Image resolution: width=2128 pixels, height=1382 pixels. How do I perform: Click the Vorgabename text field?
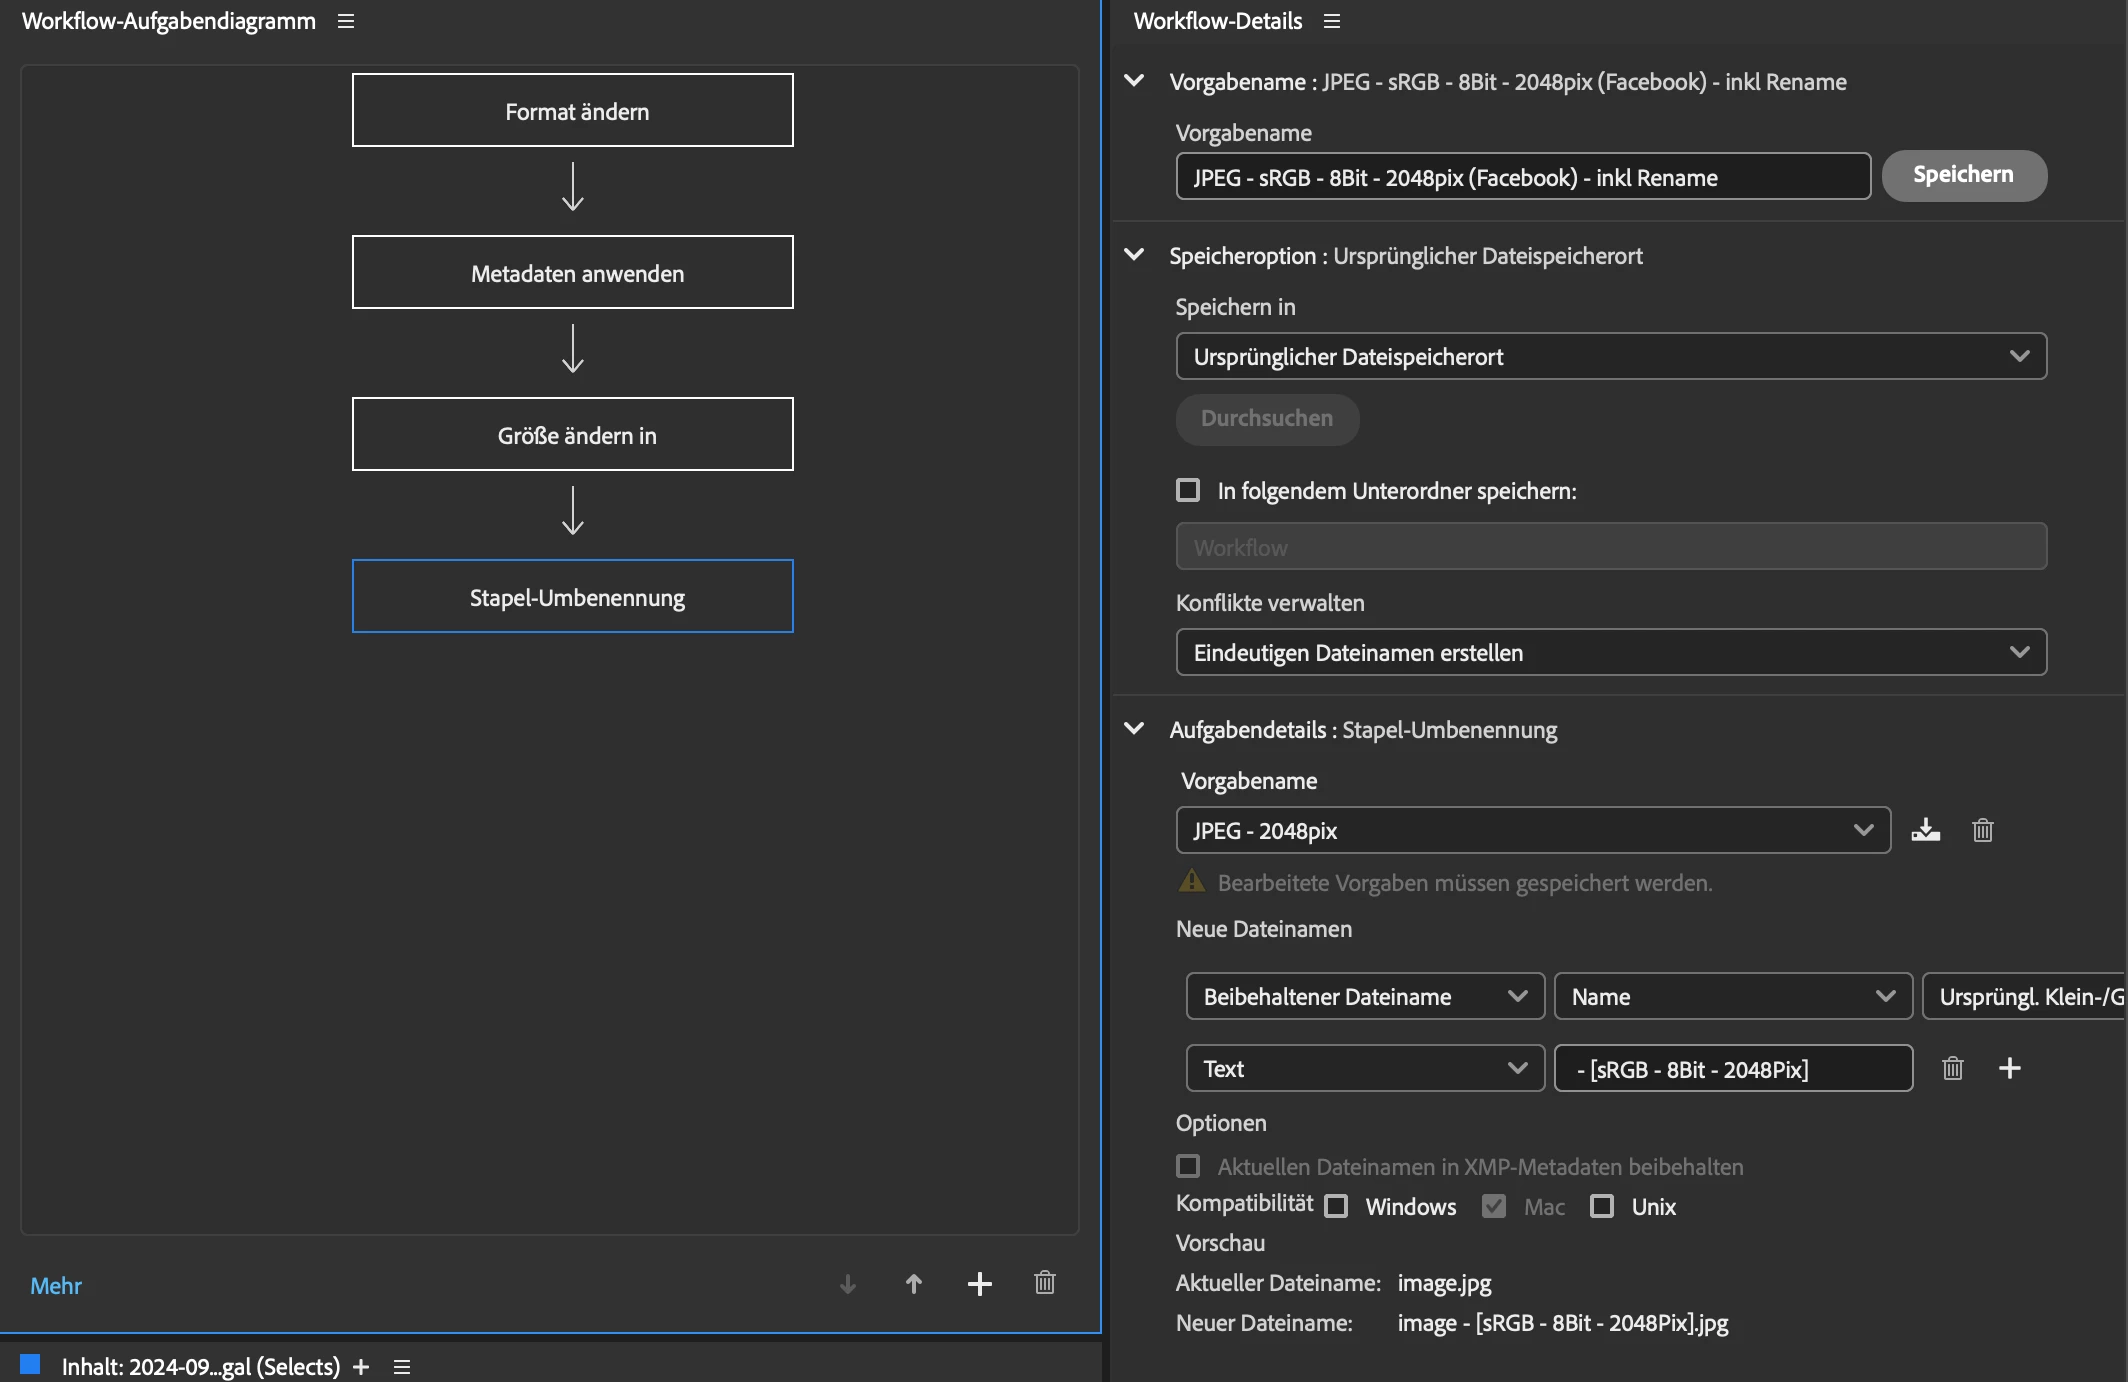1522,177
